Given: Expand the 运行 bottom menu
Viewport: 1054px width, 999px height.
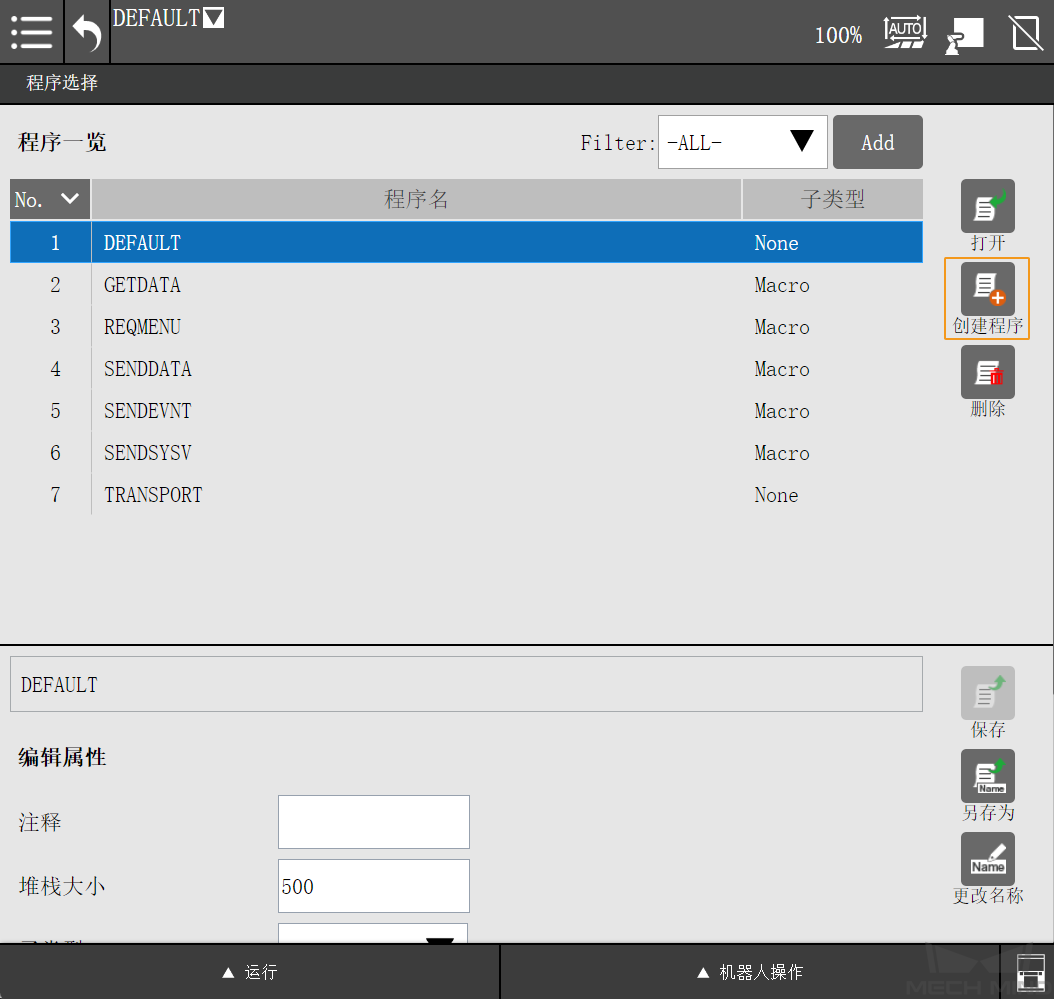Looking at the screenshot, I should click(249, 972).
